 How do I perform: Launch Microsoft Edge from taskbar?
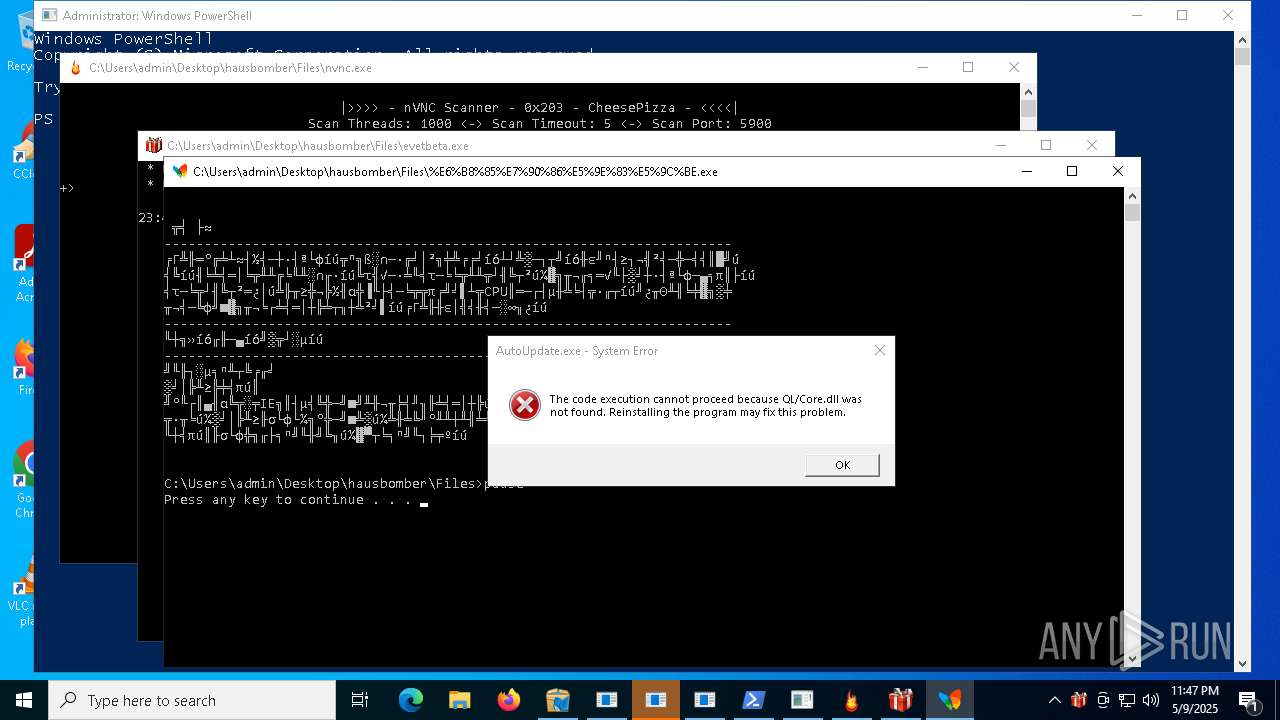411,700
